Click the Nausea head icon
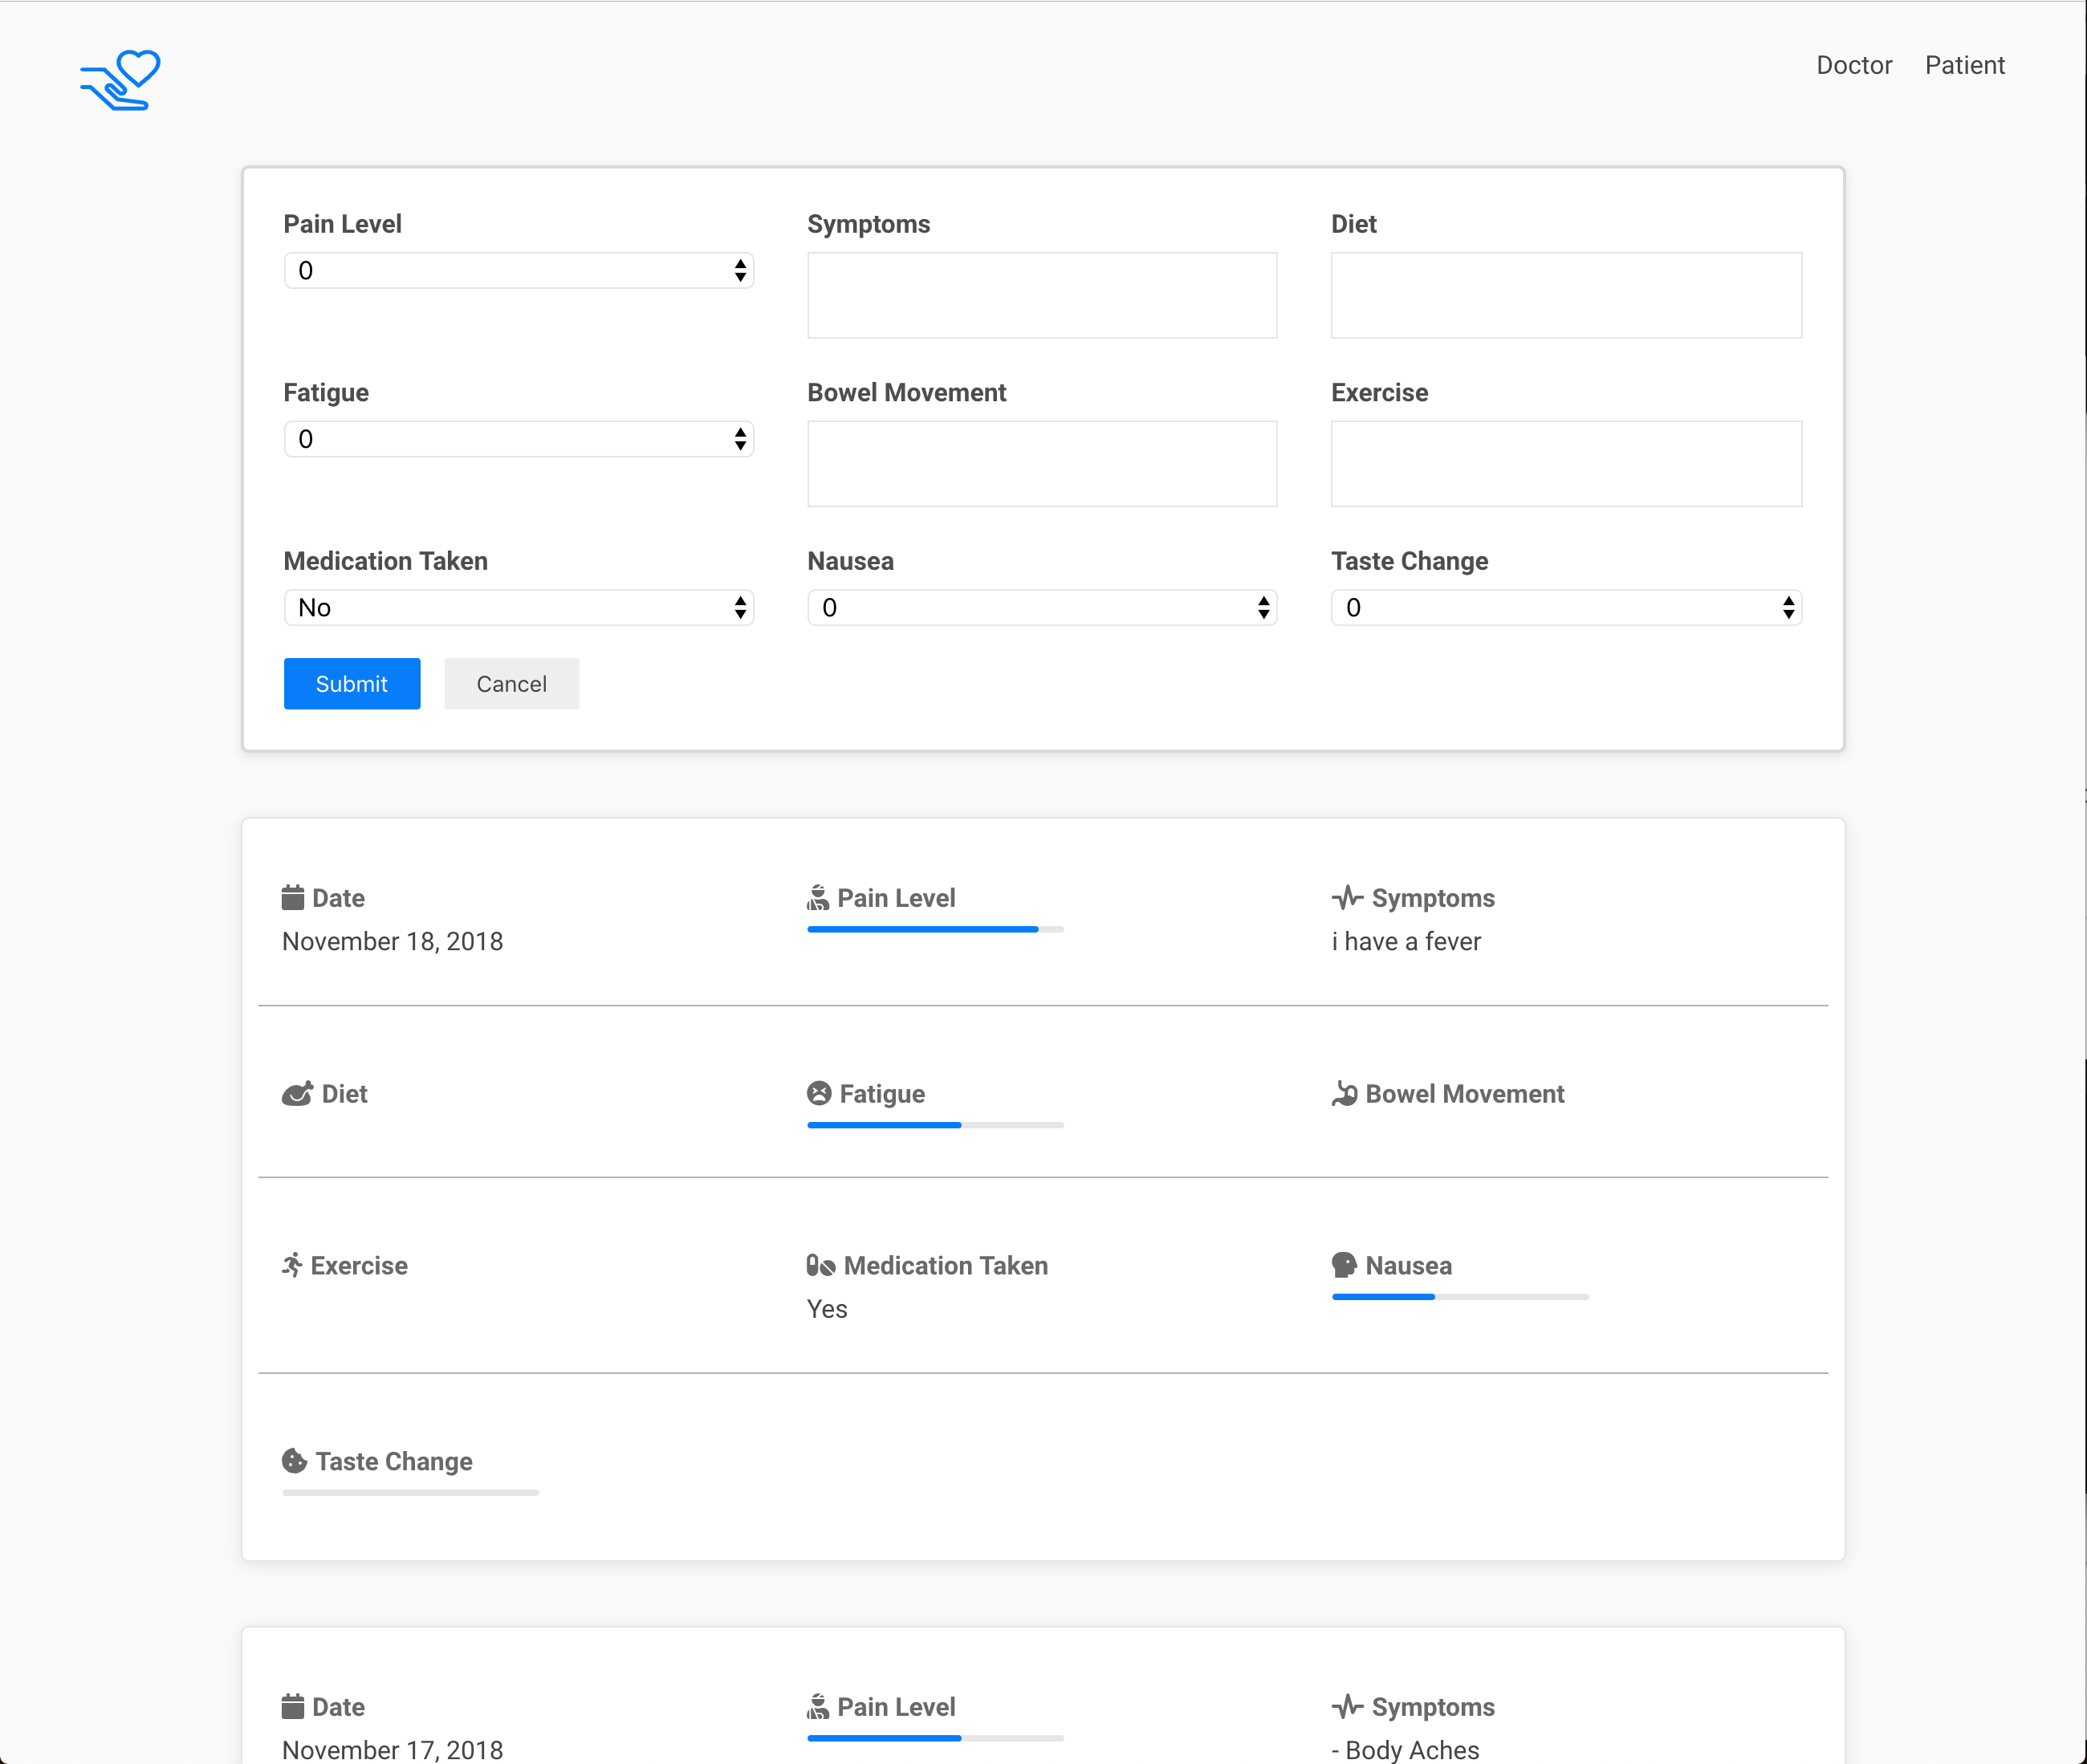The width and height of the screenshot is (2087, 1764). coord(1344,1265)
